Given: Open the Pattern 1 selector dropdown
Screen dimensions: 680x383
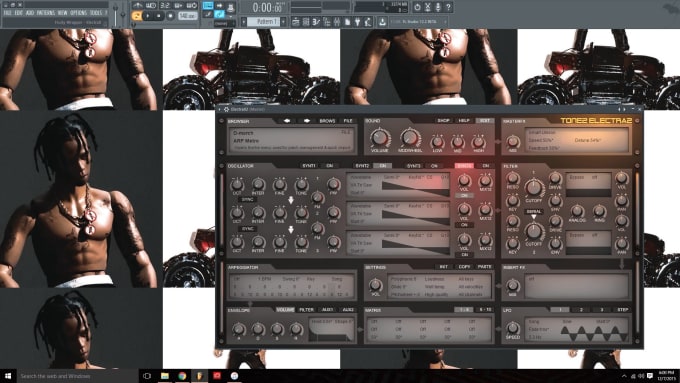Looking at the screenshot, I should pos(263,21).
